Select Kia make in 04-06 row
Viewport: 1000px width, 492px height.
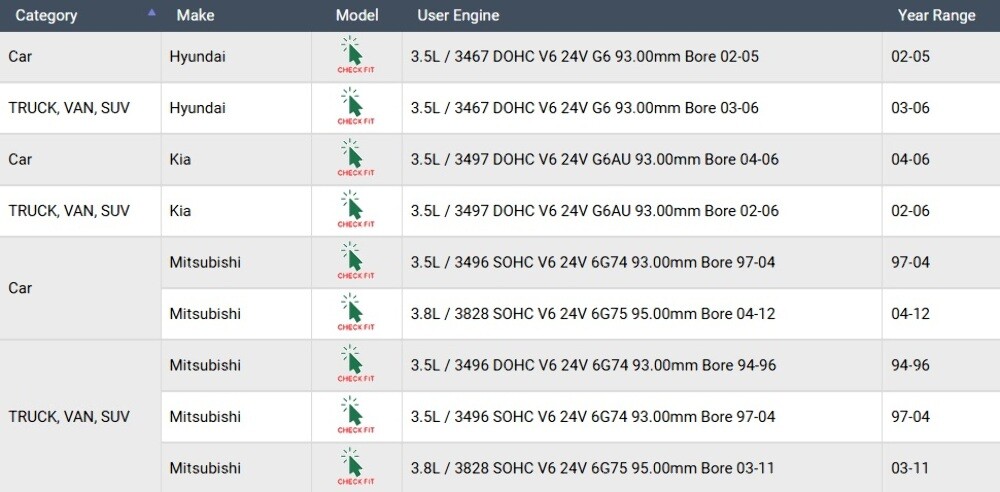coord(180,159)
